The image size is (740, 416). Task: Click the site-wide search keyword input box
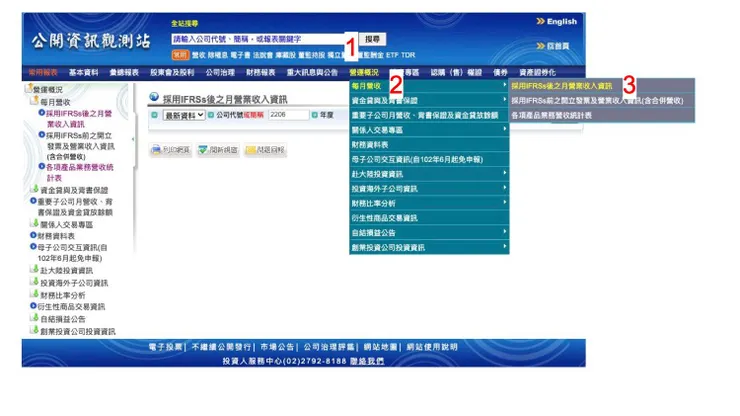pyautogui.click(x=260, y=39)
